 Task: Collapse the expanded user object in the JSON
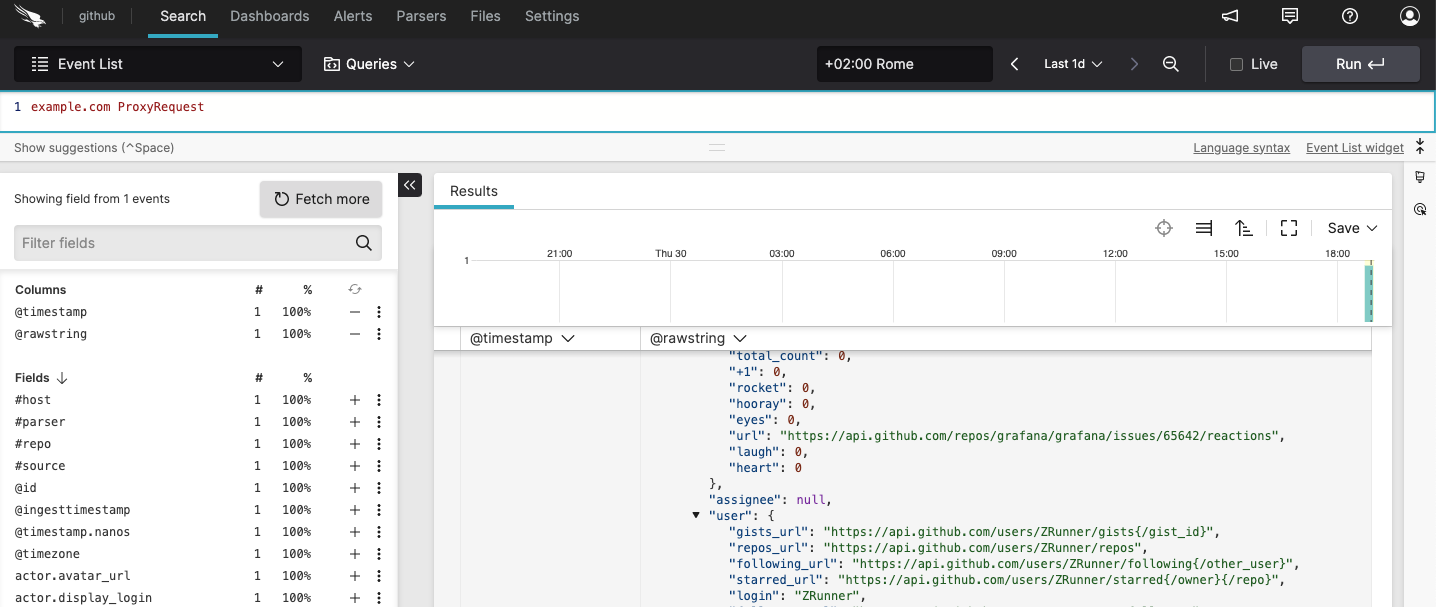tap(696, 515)
